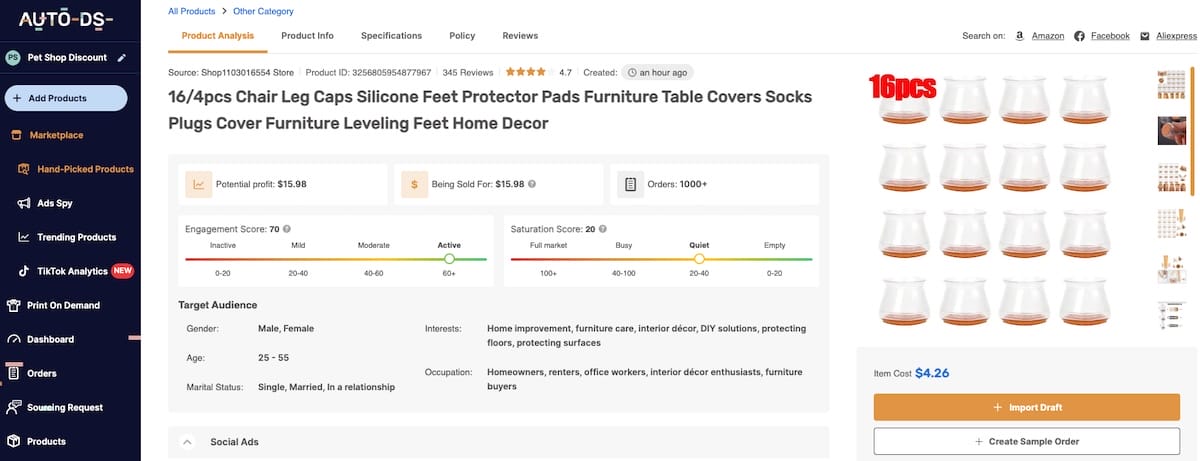
Task: Click the Engagement Score slider marker
Action: (x=449, y=259)
